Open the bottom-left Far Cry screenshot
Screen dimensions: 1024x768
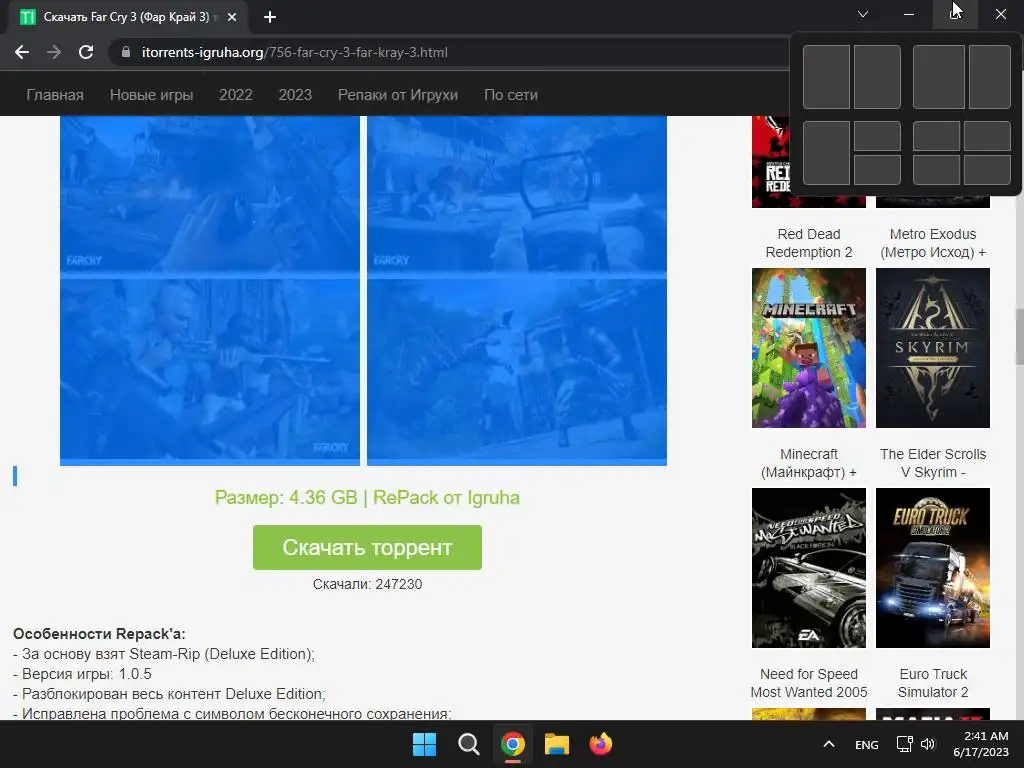(x=210, y=370)
